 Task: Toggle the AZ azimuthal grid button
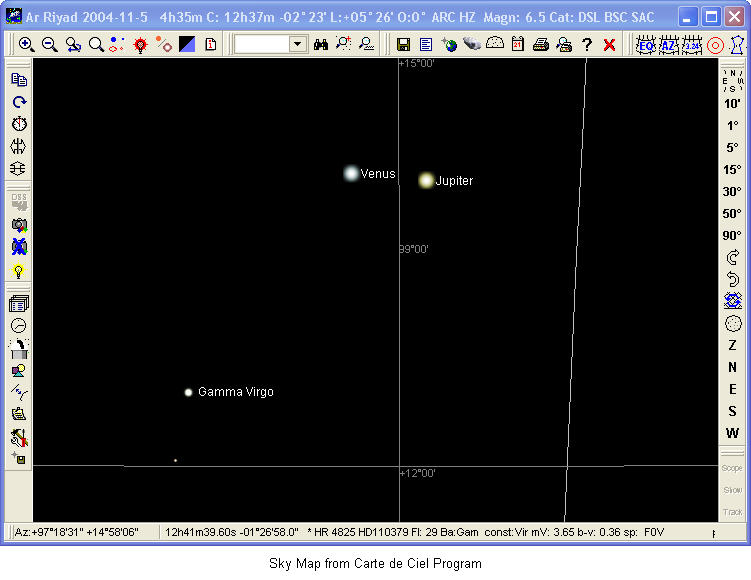click(669, 45)
